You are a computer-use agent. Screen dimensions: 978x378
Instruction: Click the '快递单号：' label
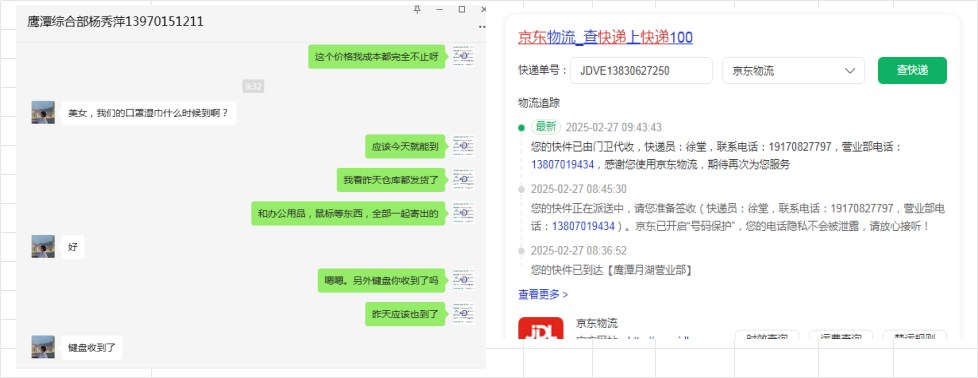pyautogui.click(x=543, y=70)
